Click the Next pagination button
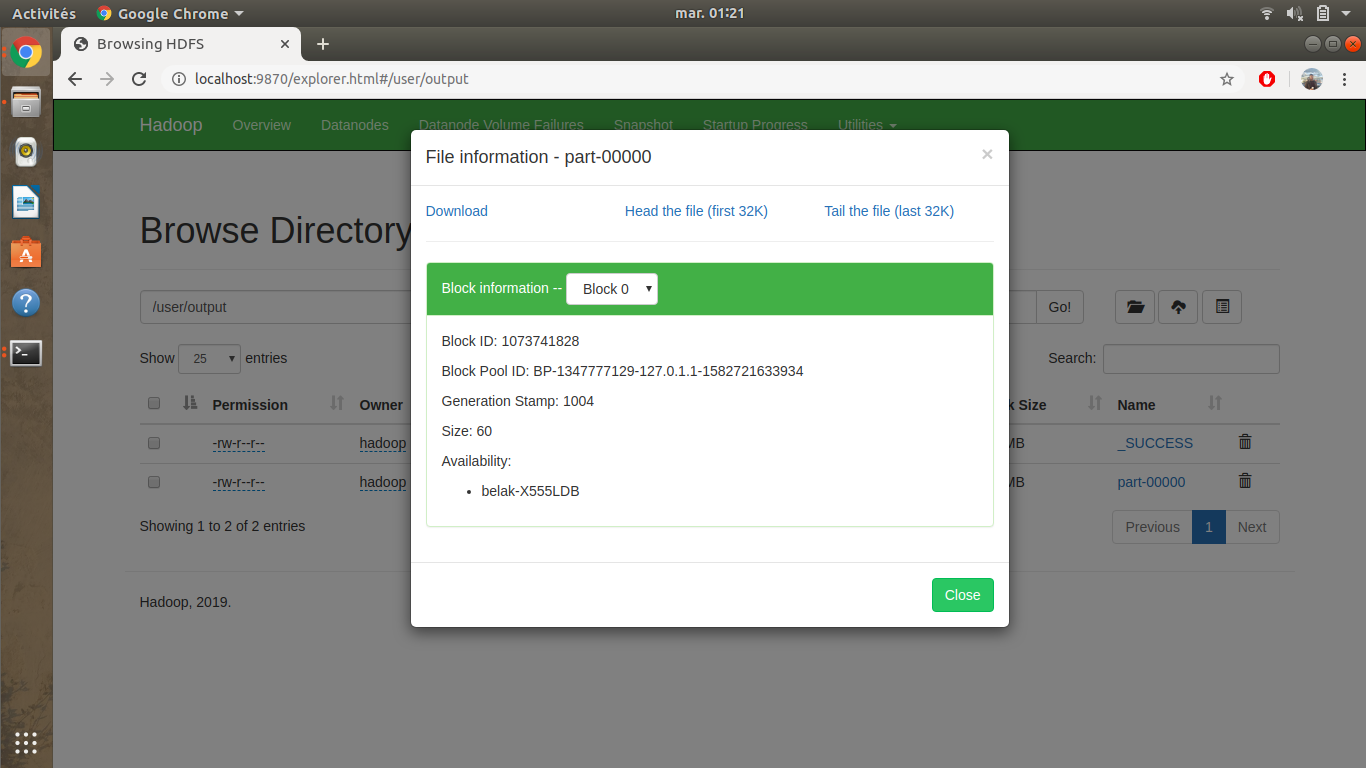 tap(1252, 527)
